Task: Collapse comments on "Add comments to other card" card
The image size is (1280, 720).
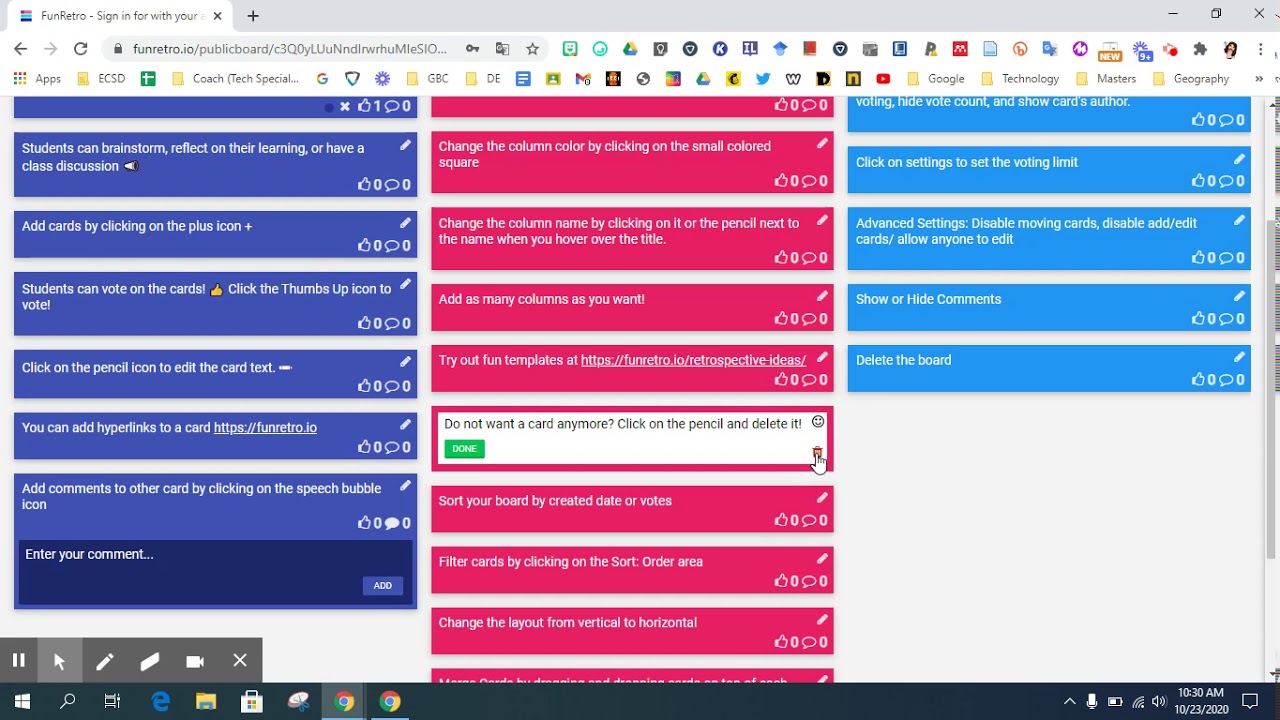Action: point(391,523)
